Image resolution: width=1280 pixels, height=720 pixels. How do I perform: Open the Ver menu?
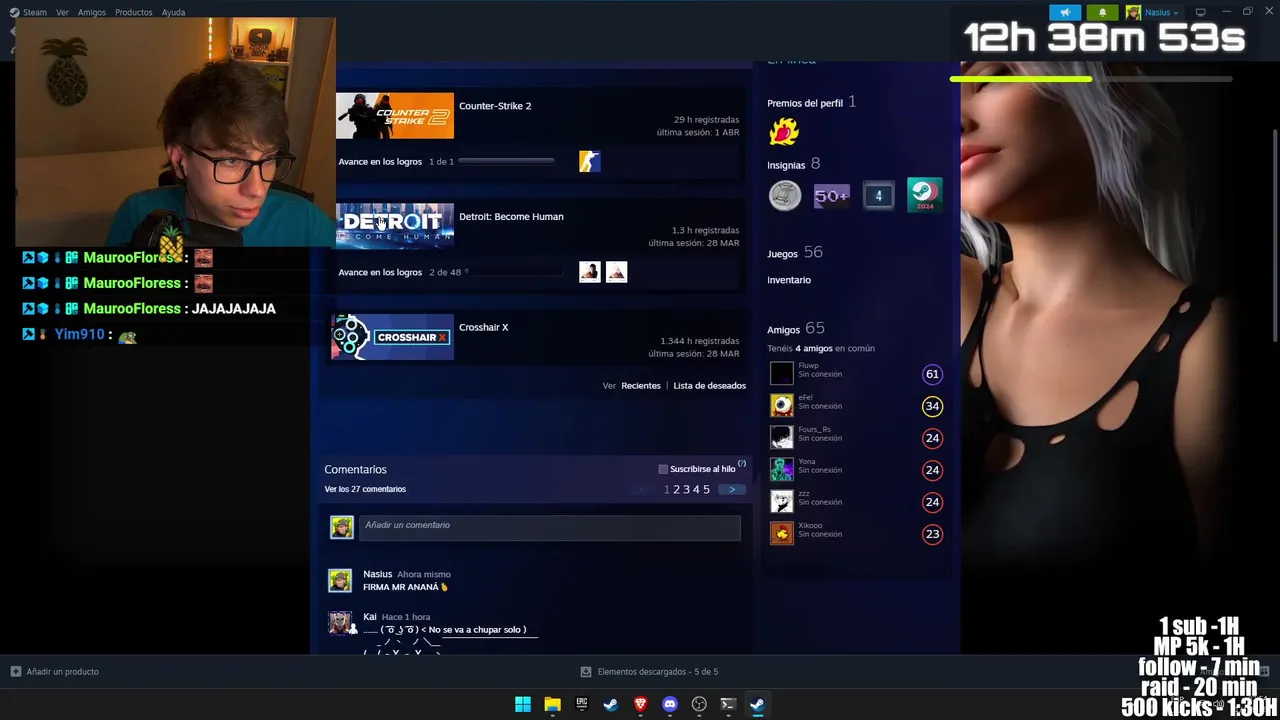coord(62,12)
